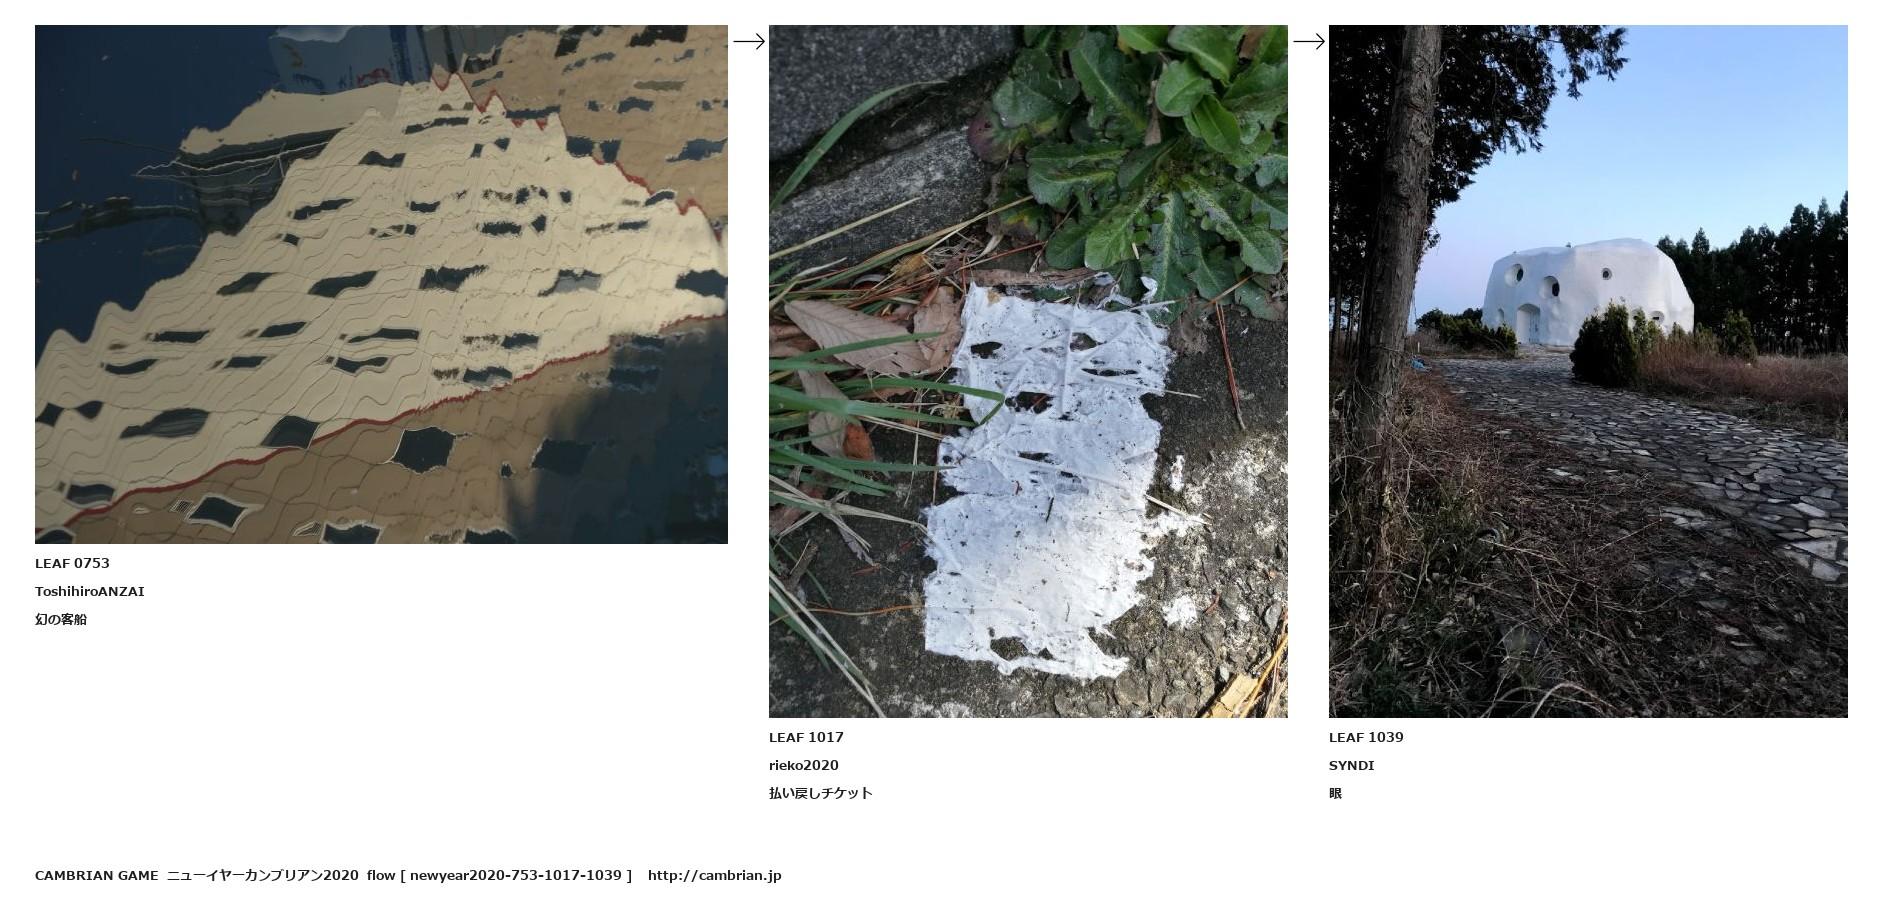This screenshot has height=900, width=1883.
Task: Open author SYNDI
Action: pos(1352,765)
